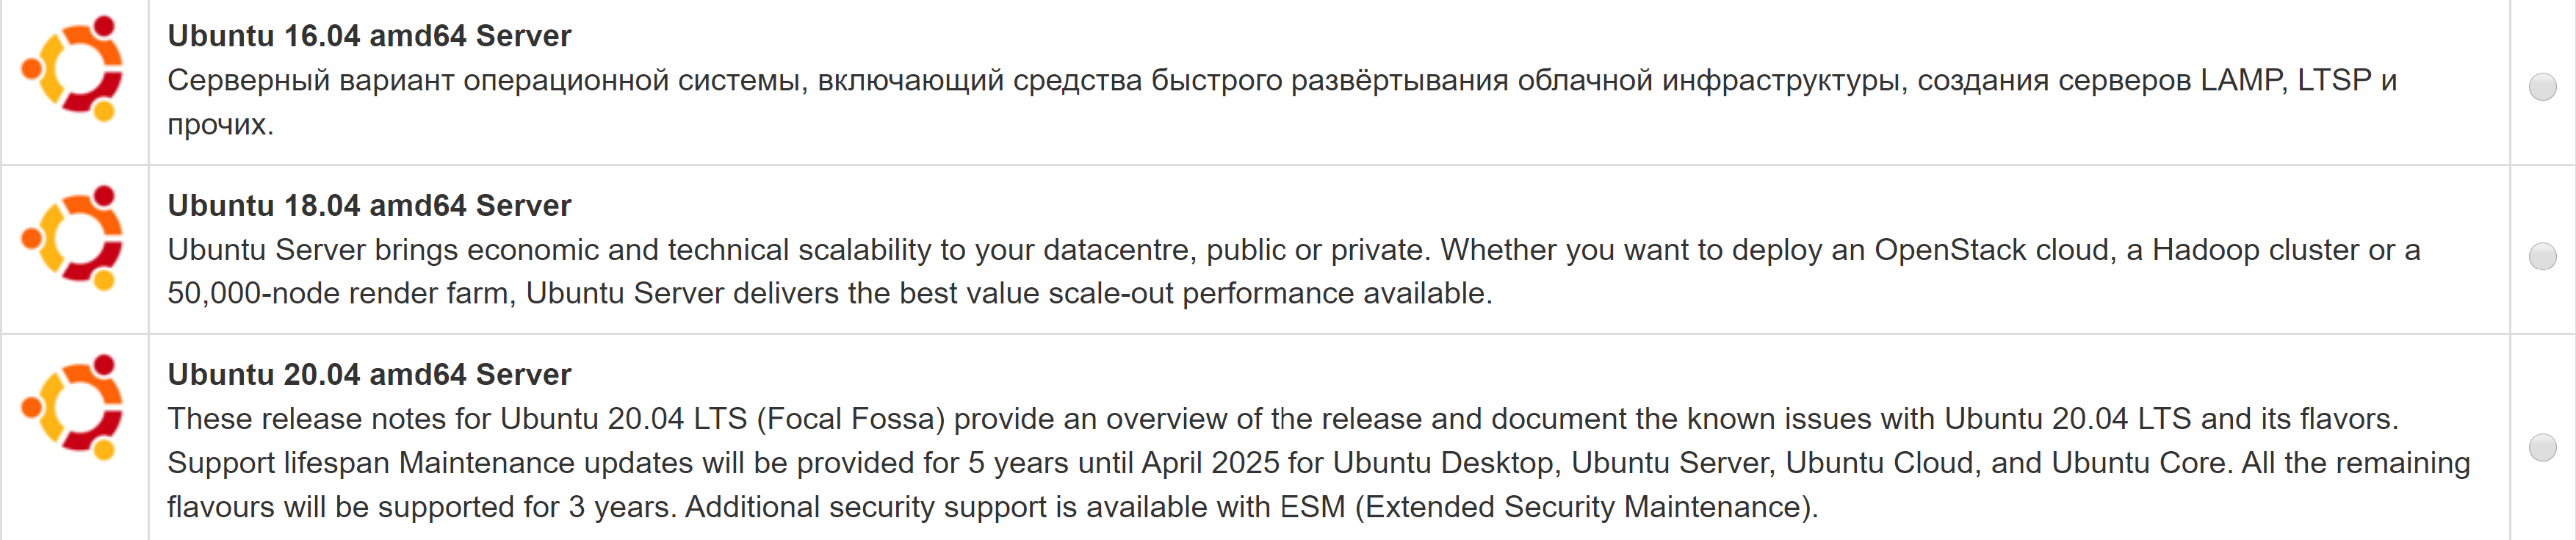Click the Russian description starting 'Серверный вариант'

pos(1282,102)
